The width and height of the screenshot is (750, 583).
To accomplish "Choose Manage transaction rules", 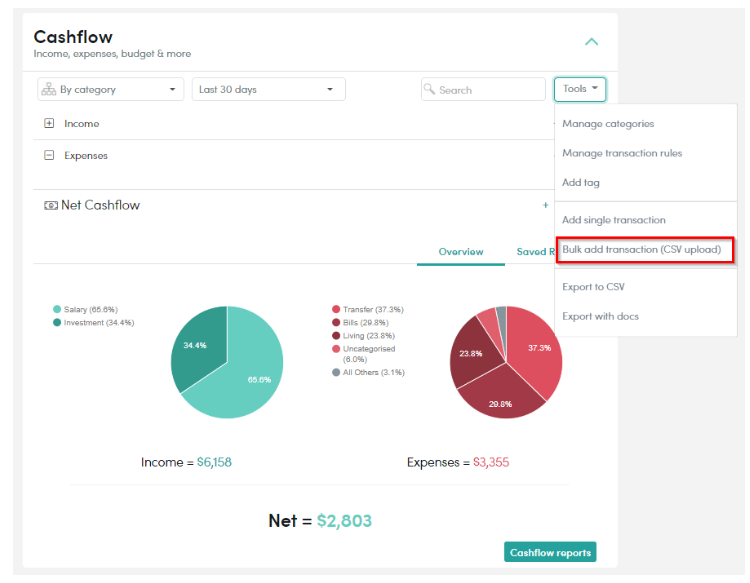I will (x=622, y=153).
